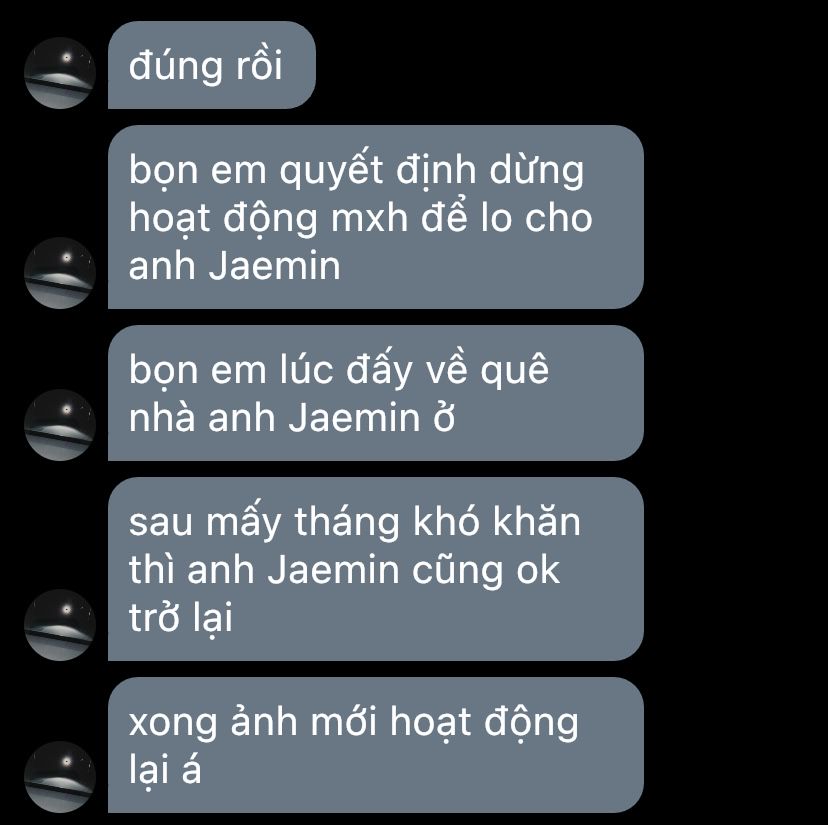828x825 pixels.
Task: Open avatar beside the 'trở lại' message
Action: pos(60,624)
